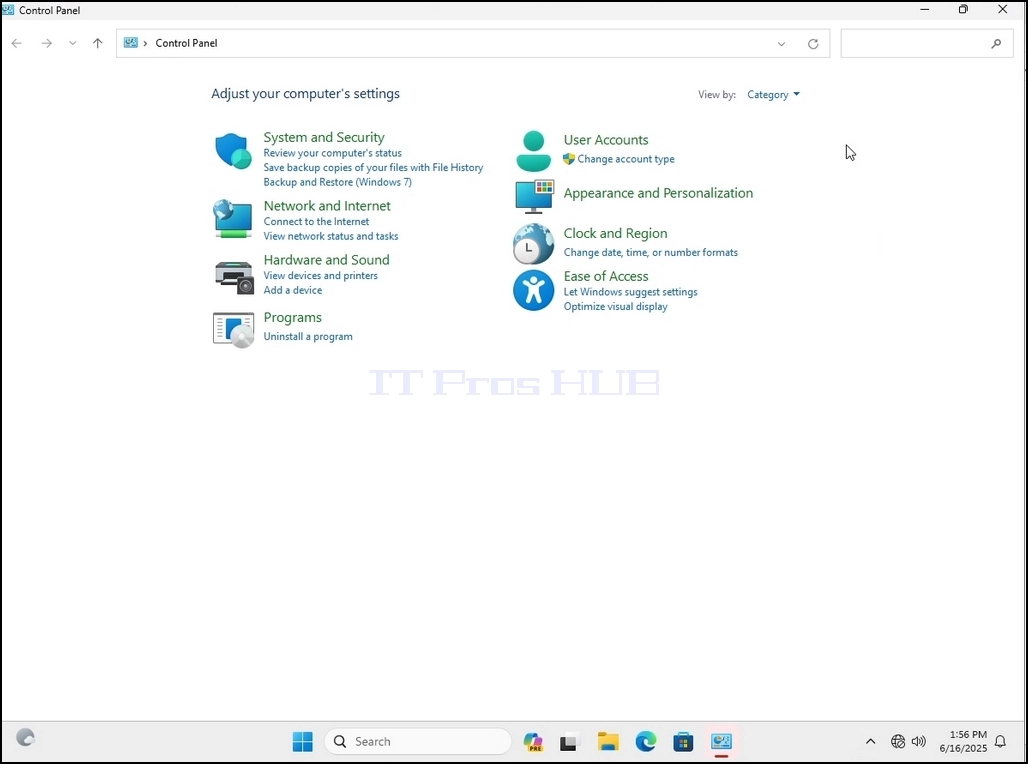Open the Hardware and Sound category

[326, 260]
